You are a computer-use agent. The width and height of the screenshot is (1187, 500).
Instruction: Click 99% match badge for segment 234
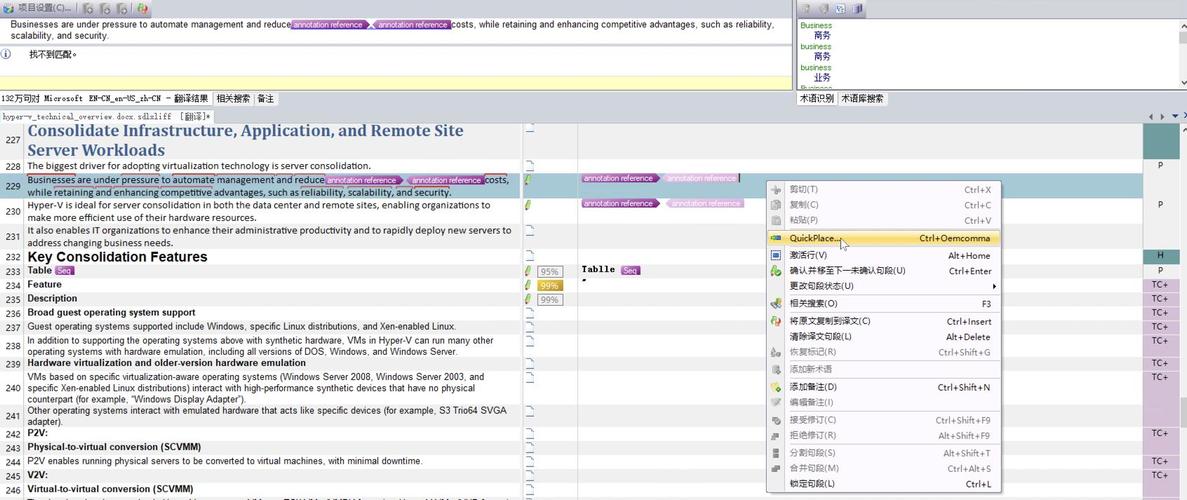(550, 286)
